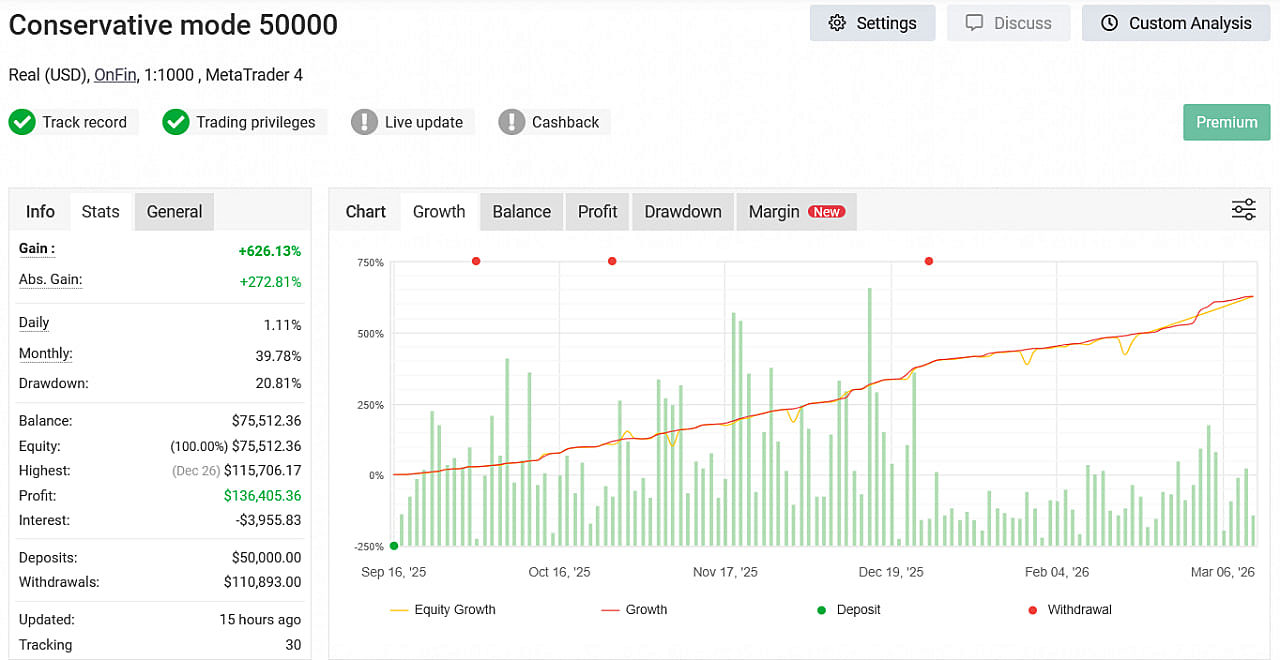The image size is (1280, 660).
Task: Open the Discuss button
Action: [x=1008, y=23]
